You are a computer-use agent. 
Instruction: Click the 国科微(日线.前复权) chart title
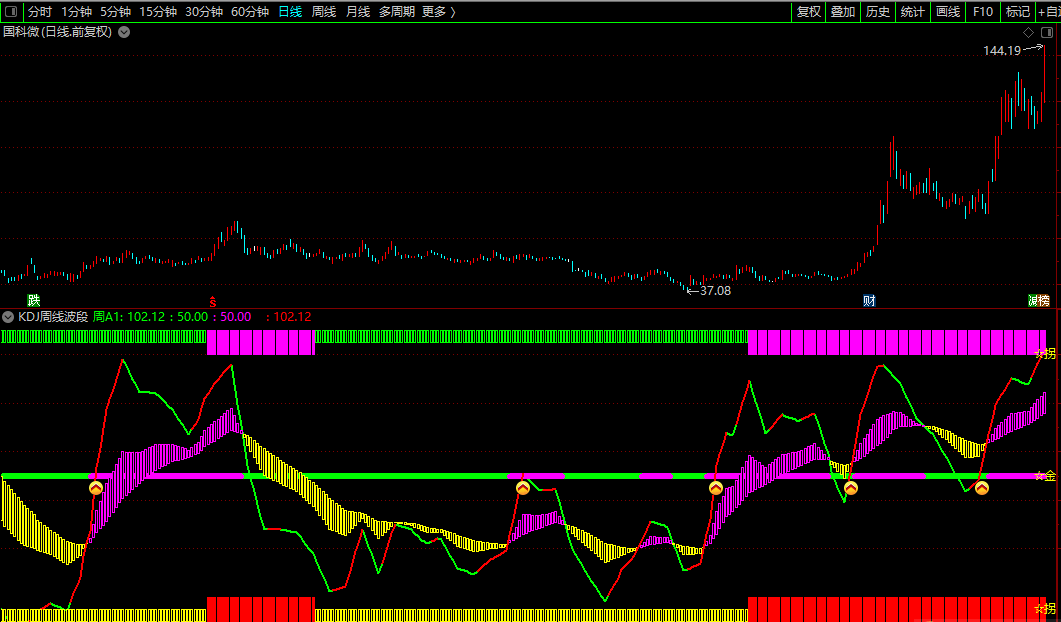click(x=58, y=32)
